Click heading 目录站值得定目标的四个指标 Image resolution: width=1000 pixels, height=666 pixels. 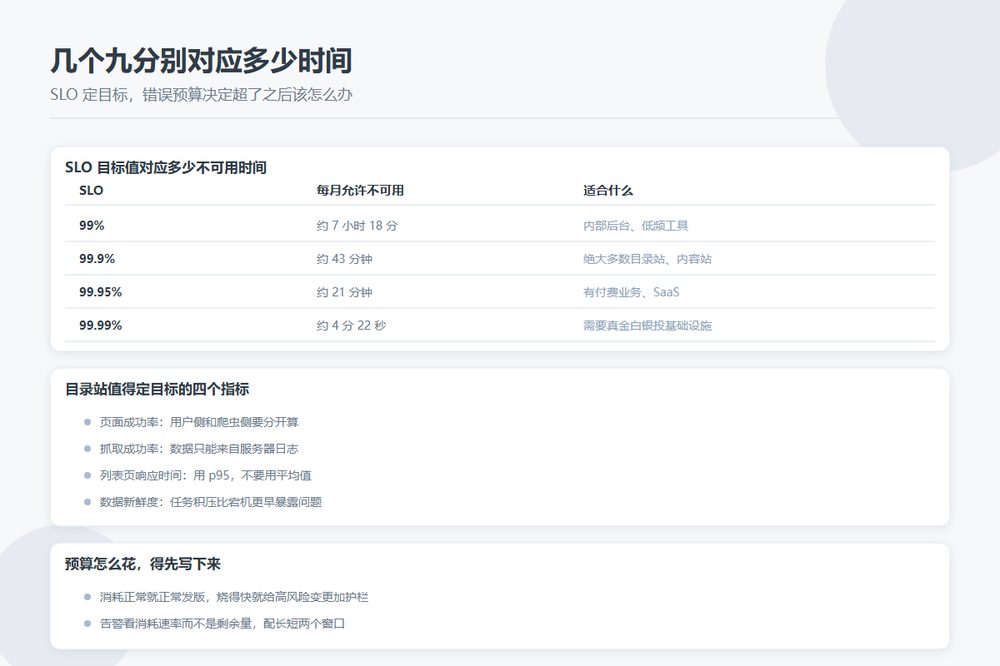[x=157, y=389]
